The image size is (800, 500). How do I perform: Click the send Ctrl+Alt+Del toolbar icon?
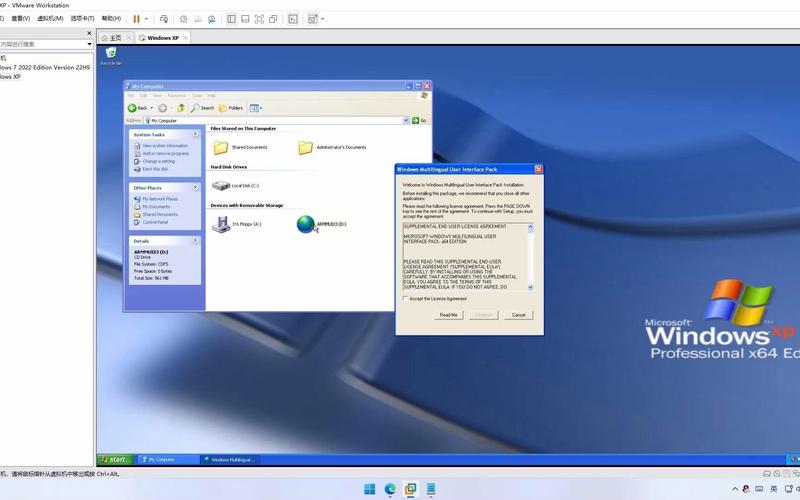[164, 19]
